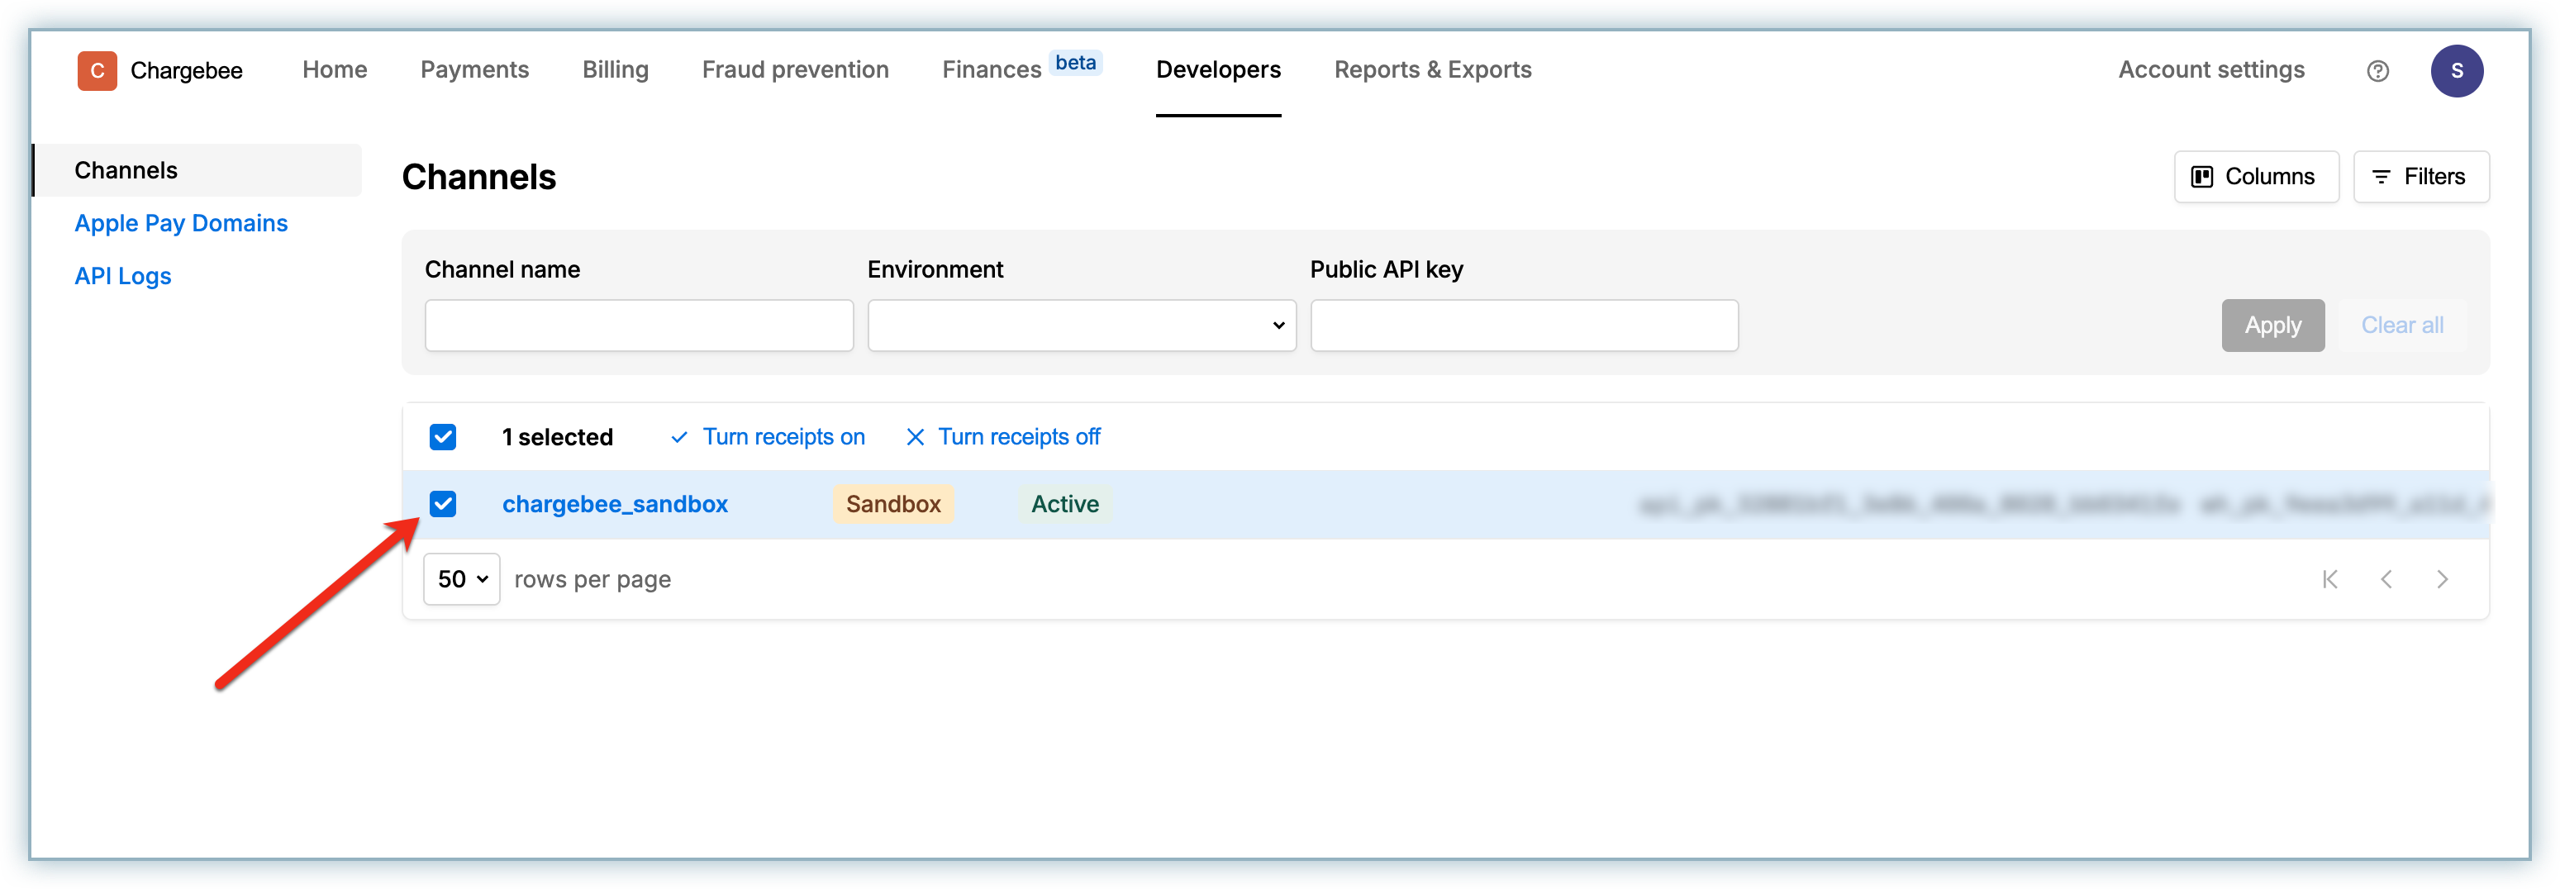
Task: Open the user avatar profile menu
Action: pyautogui.click(x=2456, y=71)
